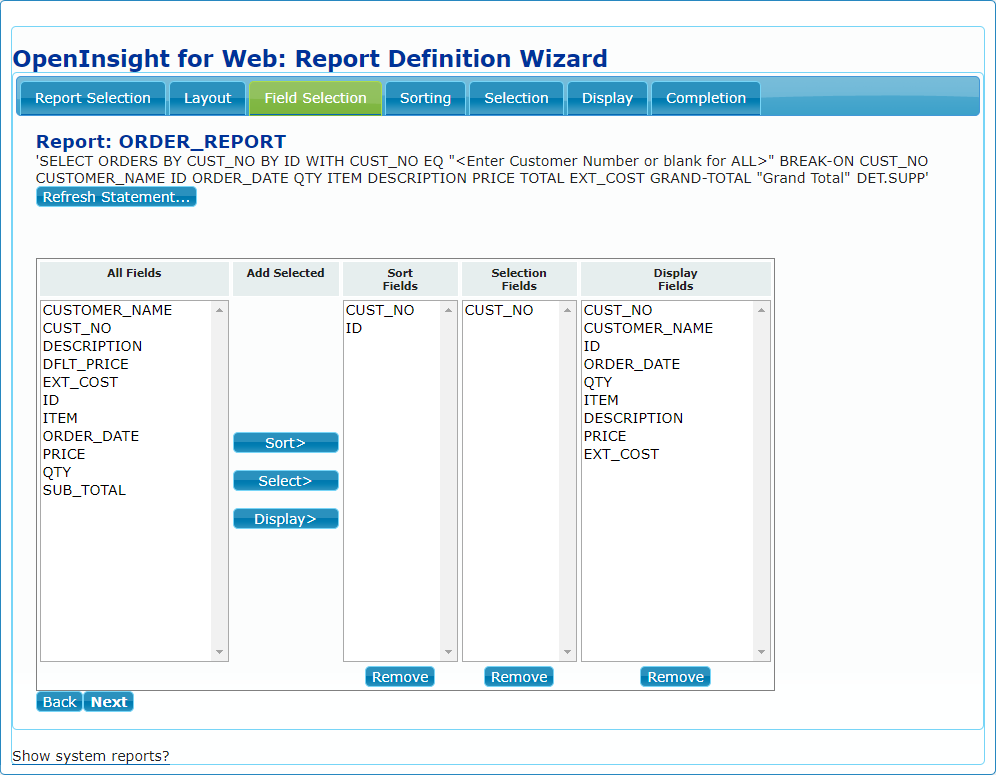Select CUSTOMER_NAME in Display Fields list
The height and width of the screenshot is (775, 996).
click(x=668, y=328)
